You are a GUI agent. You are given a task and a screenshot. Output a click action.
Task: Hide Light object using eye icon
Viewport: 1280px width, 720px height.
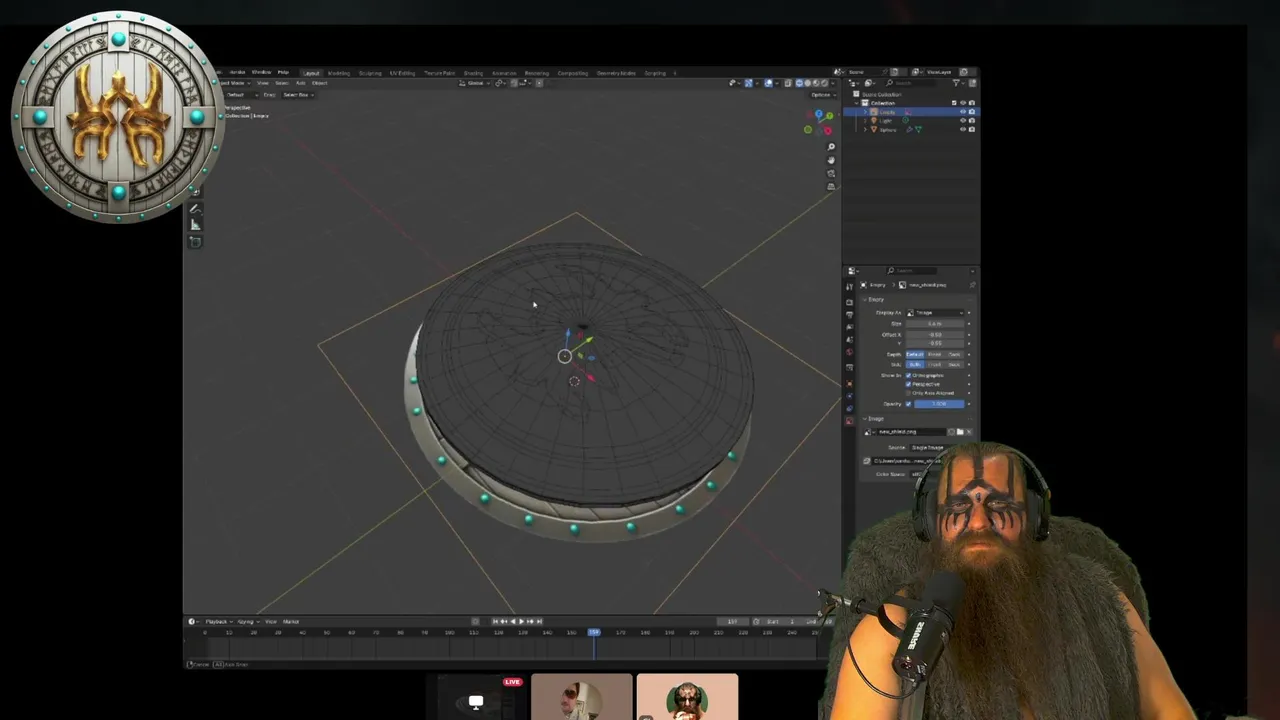point(963,121)
